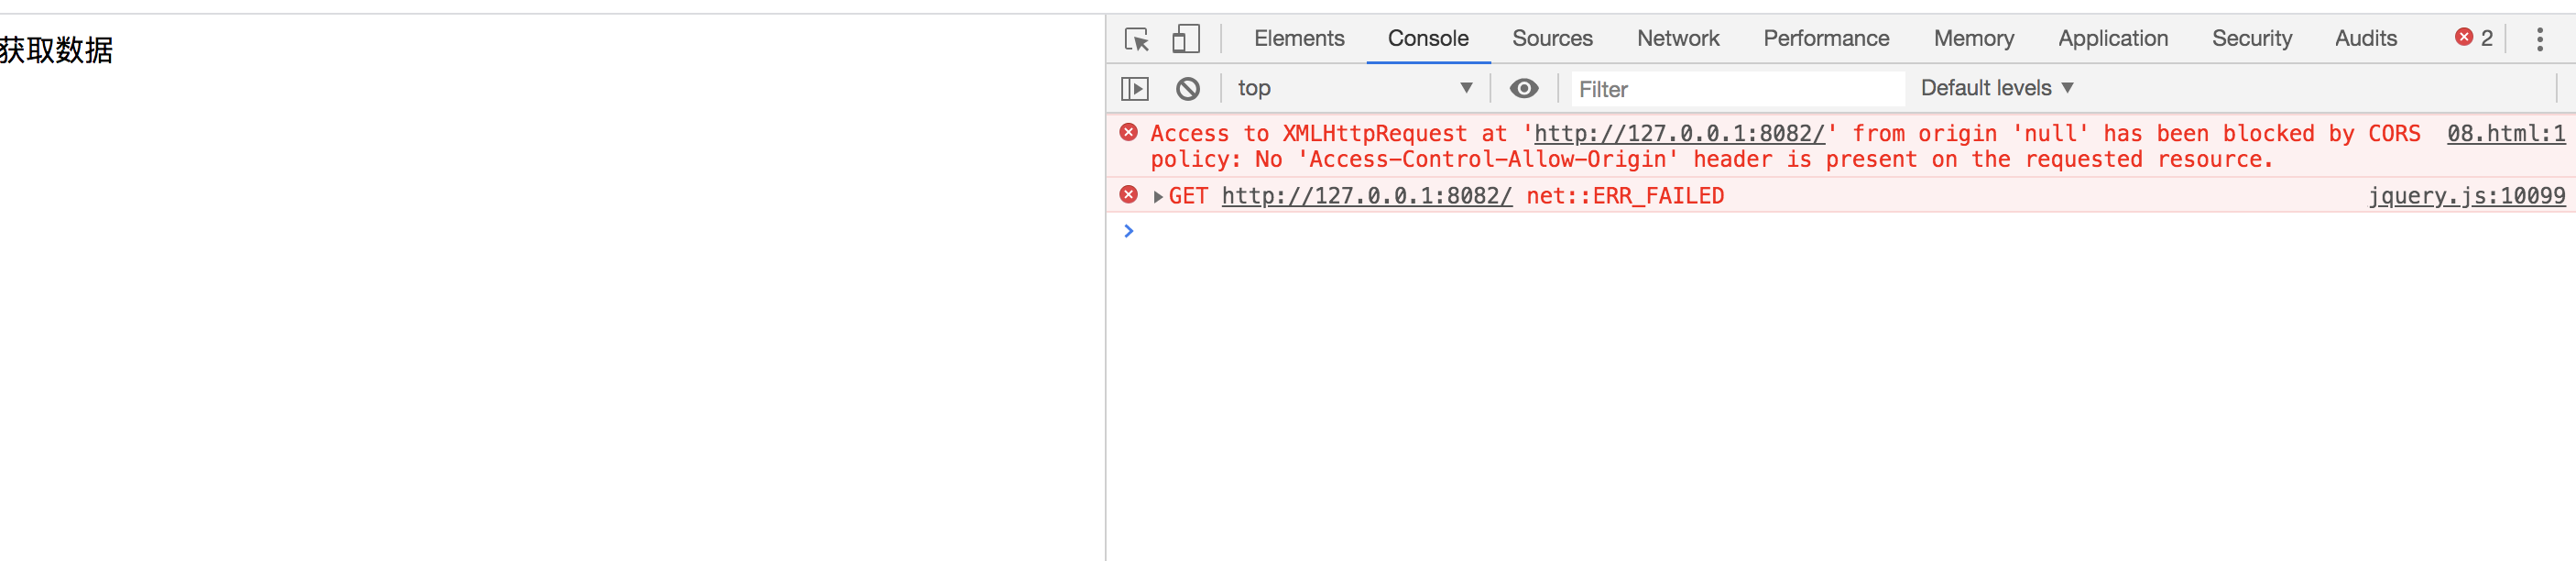Click the http://127.0.0.1:8082/ link in GET error

pyautogui.click(x=1367, y=196)
